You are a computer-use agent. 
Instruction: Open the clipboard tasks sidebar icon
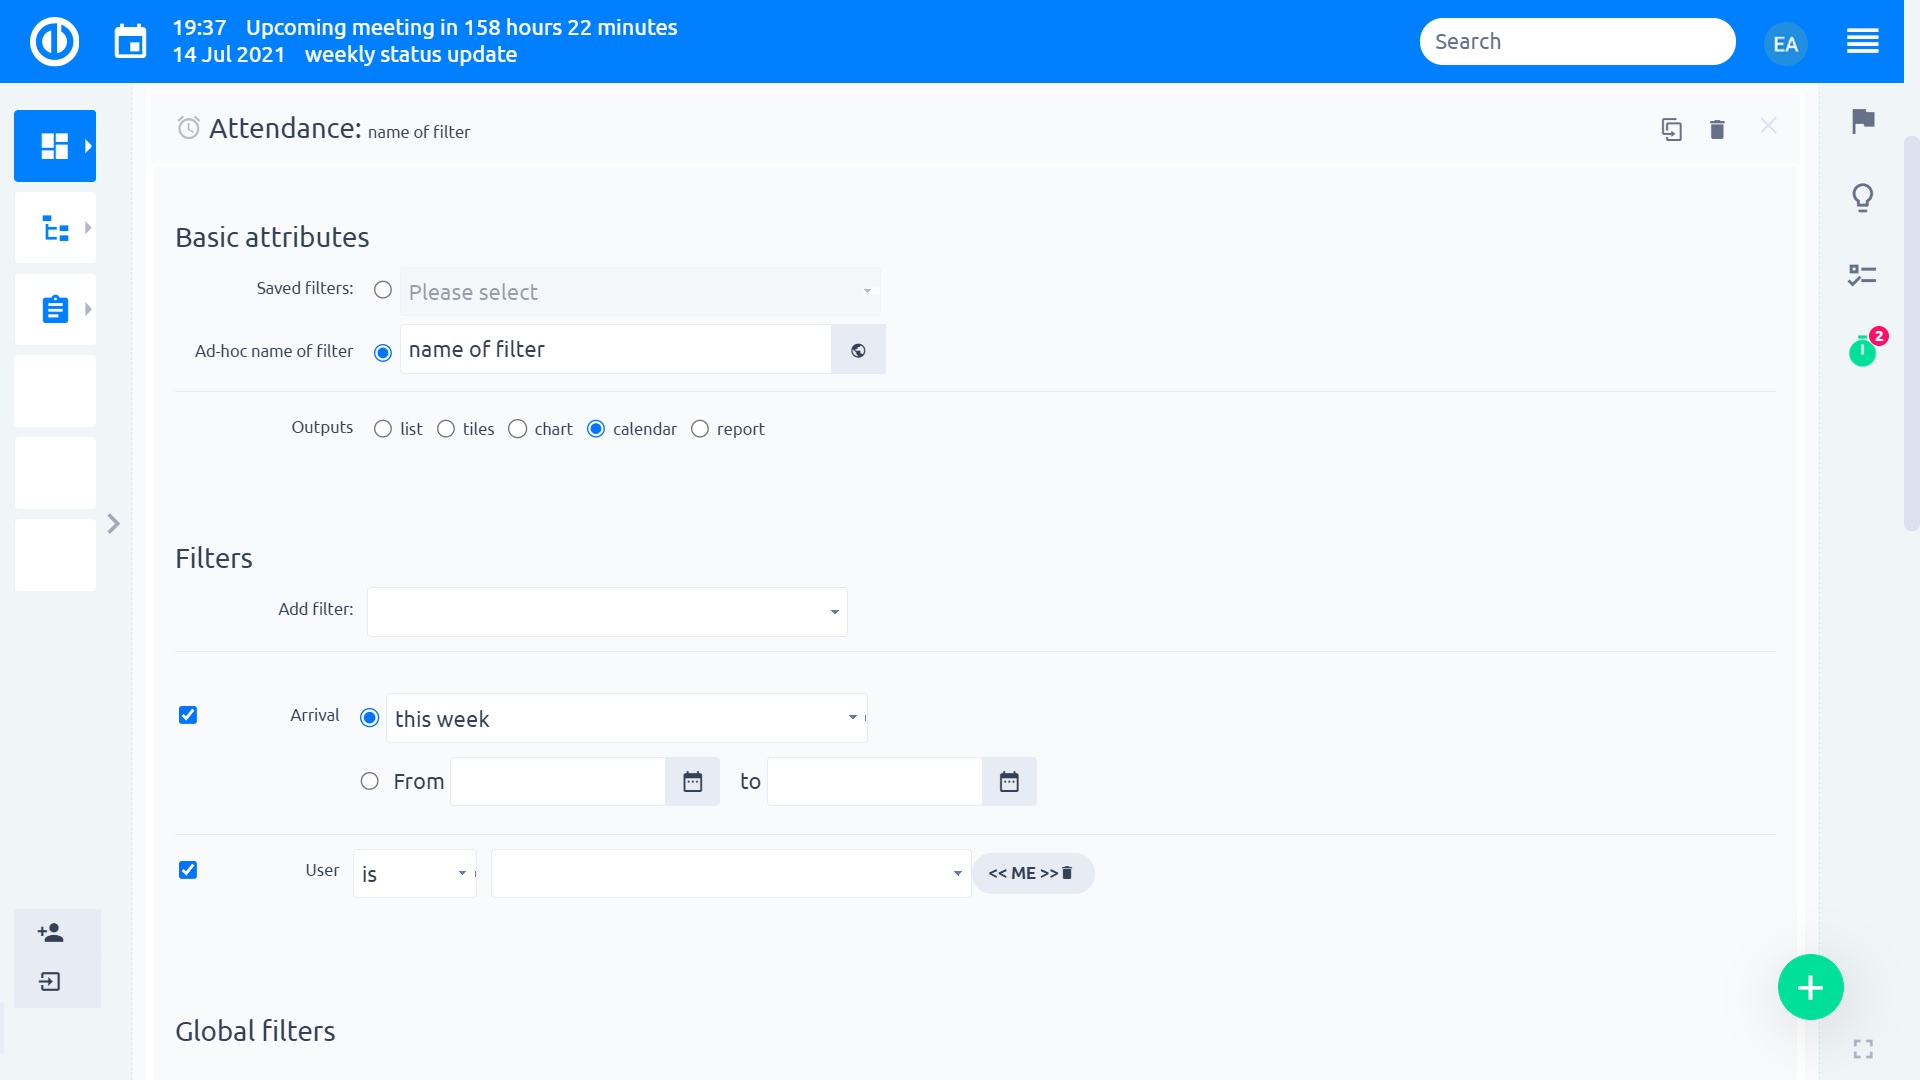(x=55, y=309)
